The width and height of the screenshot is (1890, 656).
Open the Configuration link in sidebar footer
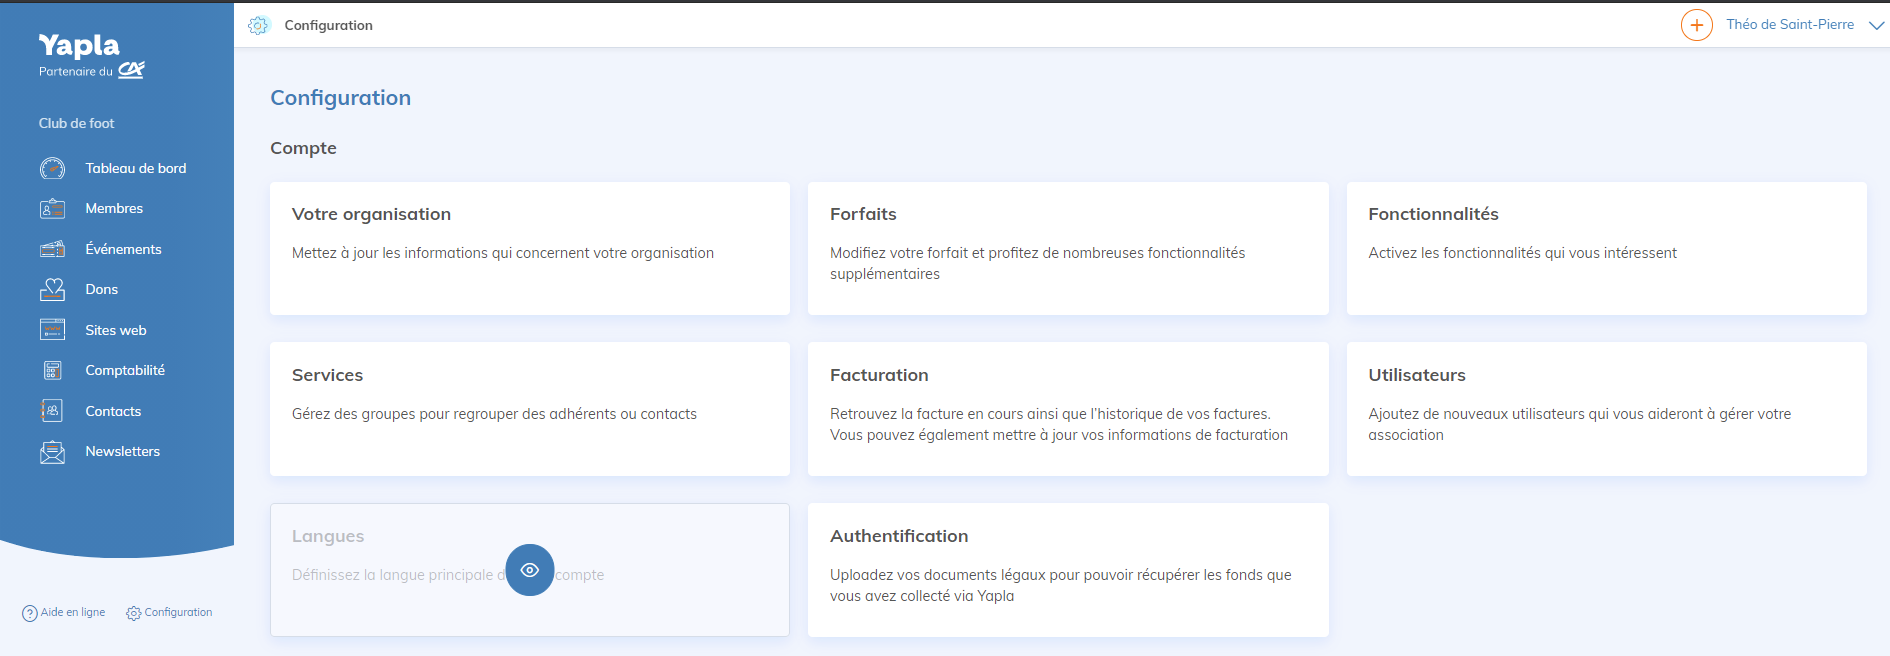(x=169, y=613)
